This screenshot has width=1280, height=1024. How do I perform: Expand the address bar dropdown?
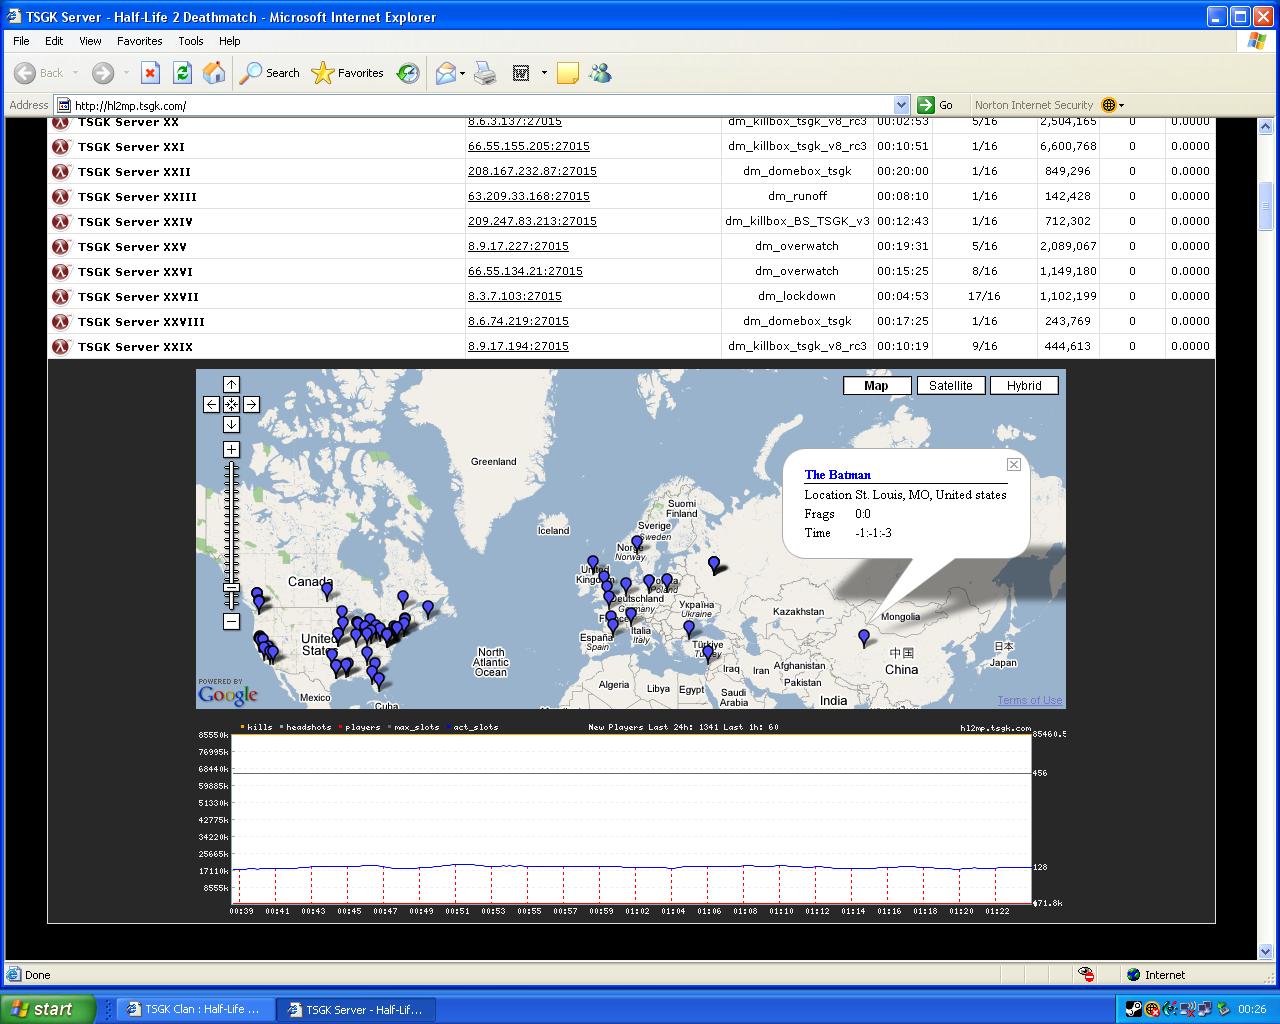click(x=901, y=105)
